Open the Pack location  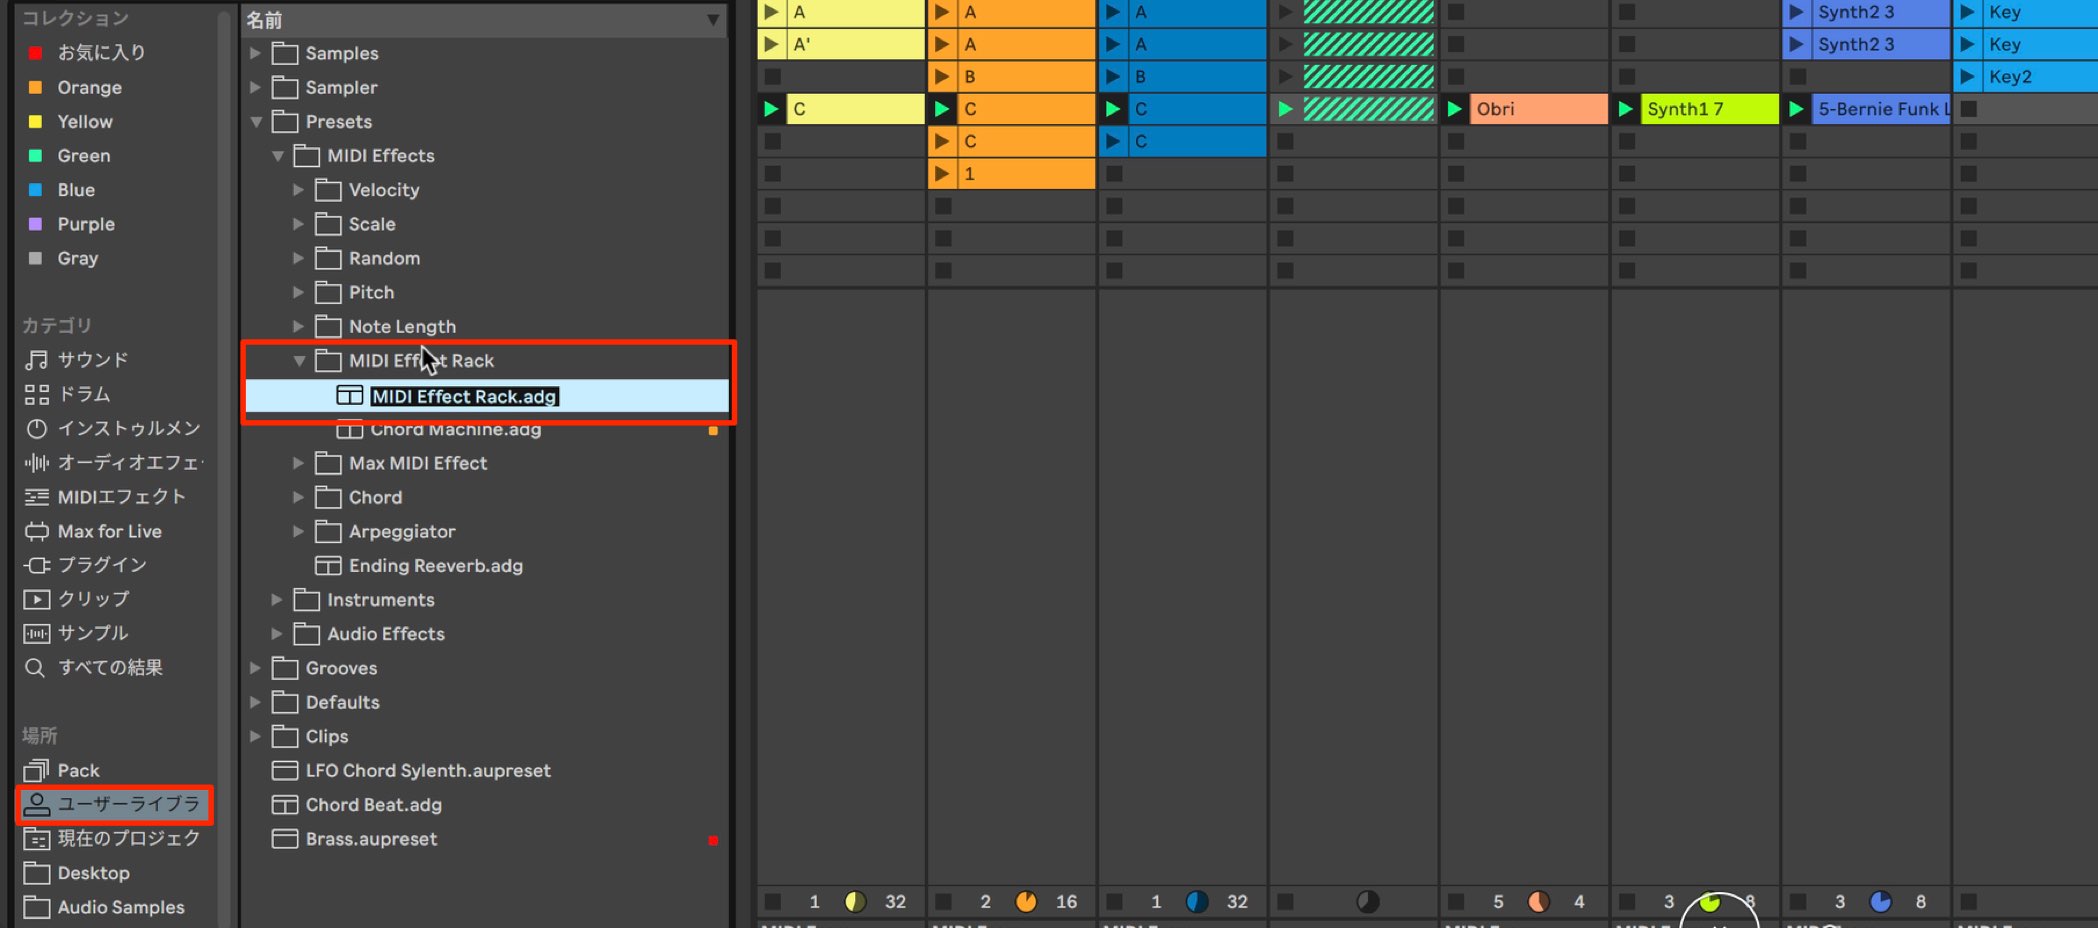78,770
